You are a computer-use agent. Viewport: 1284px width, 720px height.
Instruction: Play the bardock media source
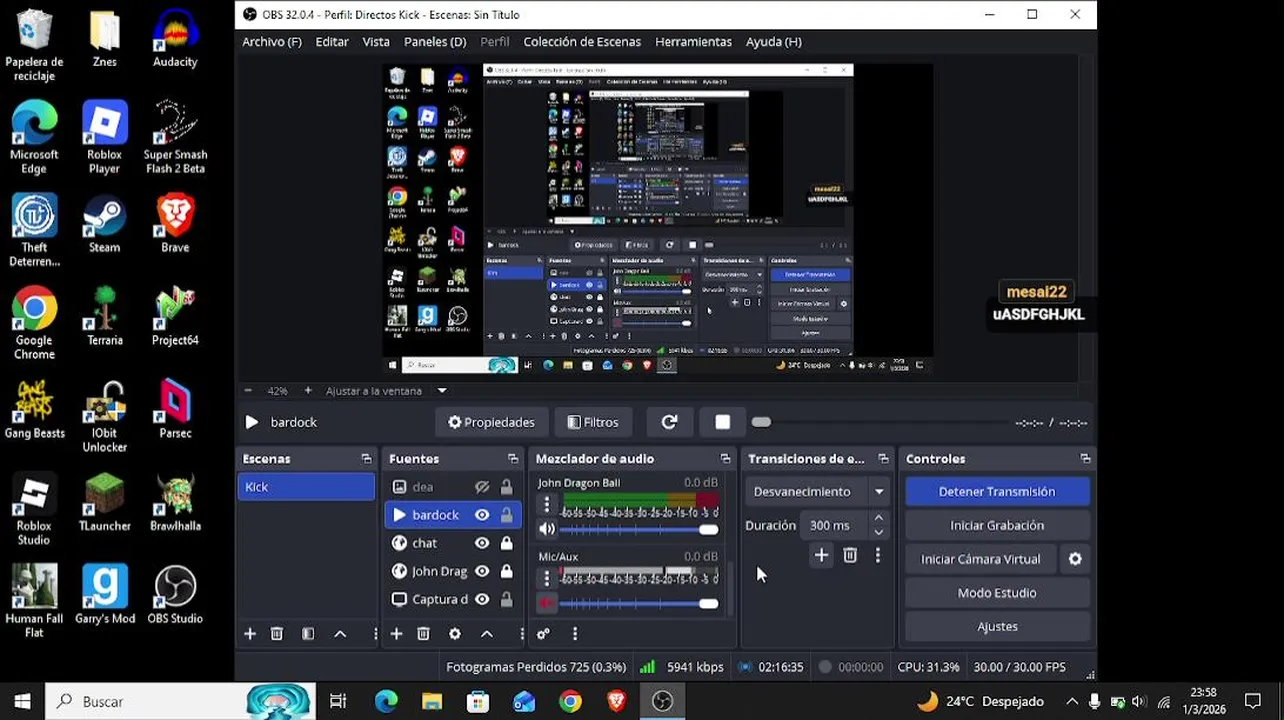252,422
